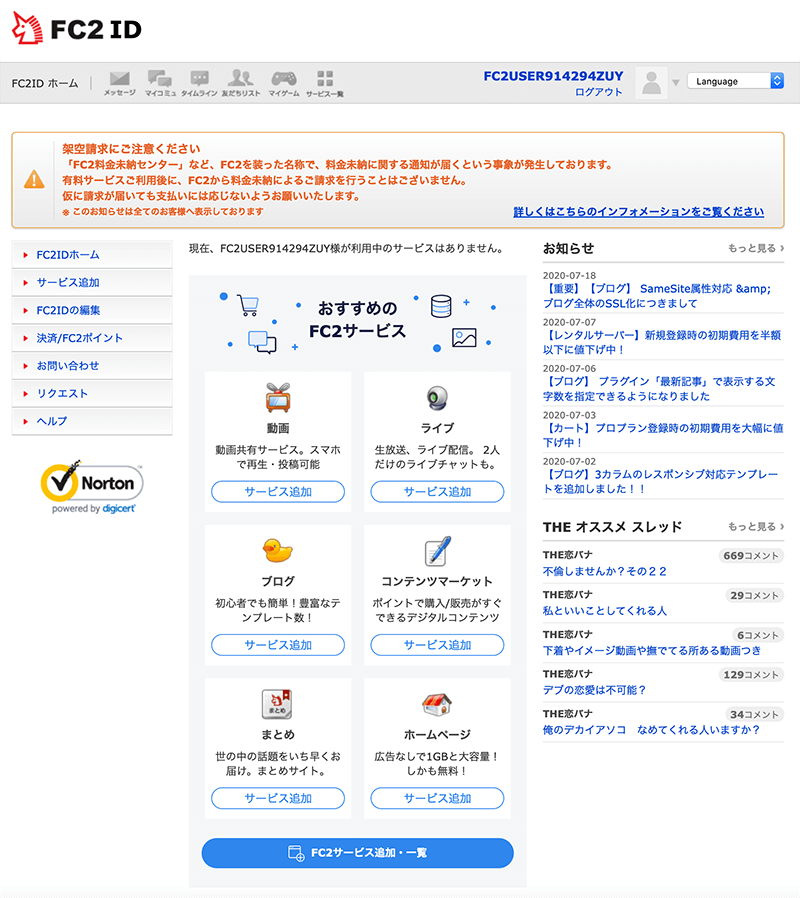
Task: Open the SameSite属性対応 SSL化 news item
Action: coord(657,296)
